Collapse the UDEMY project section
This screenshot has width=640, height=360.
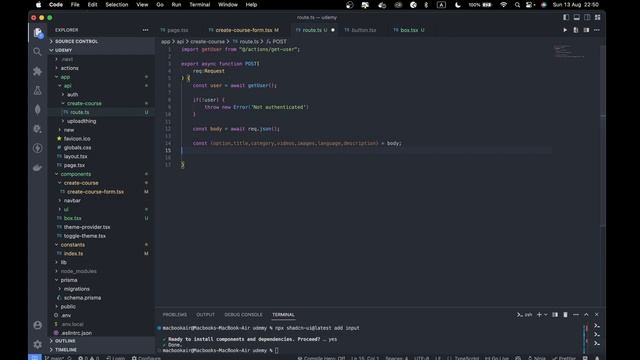(x=101, y=50)
